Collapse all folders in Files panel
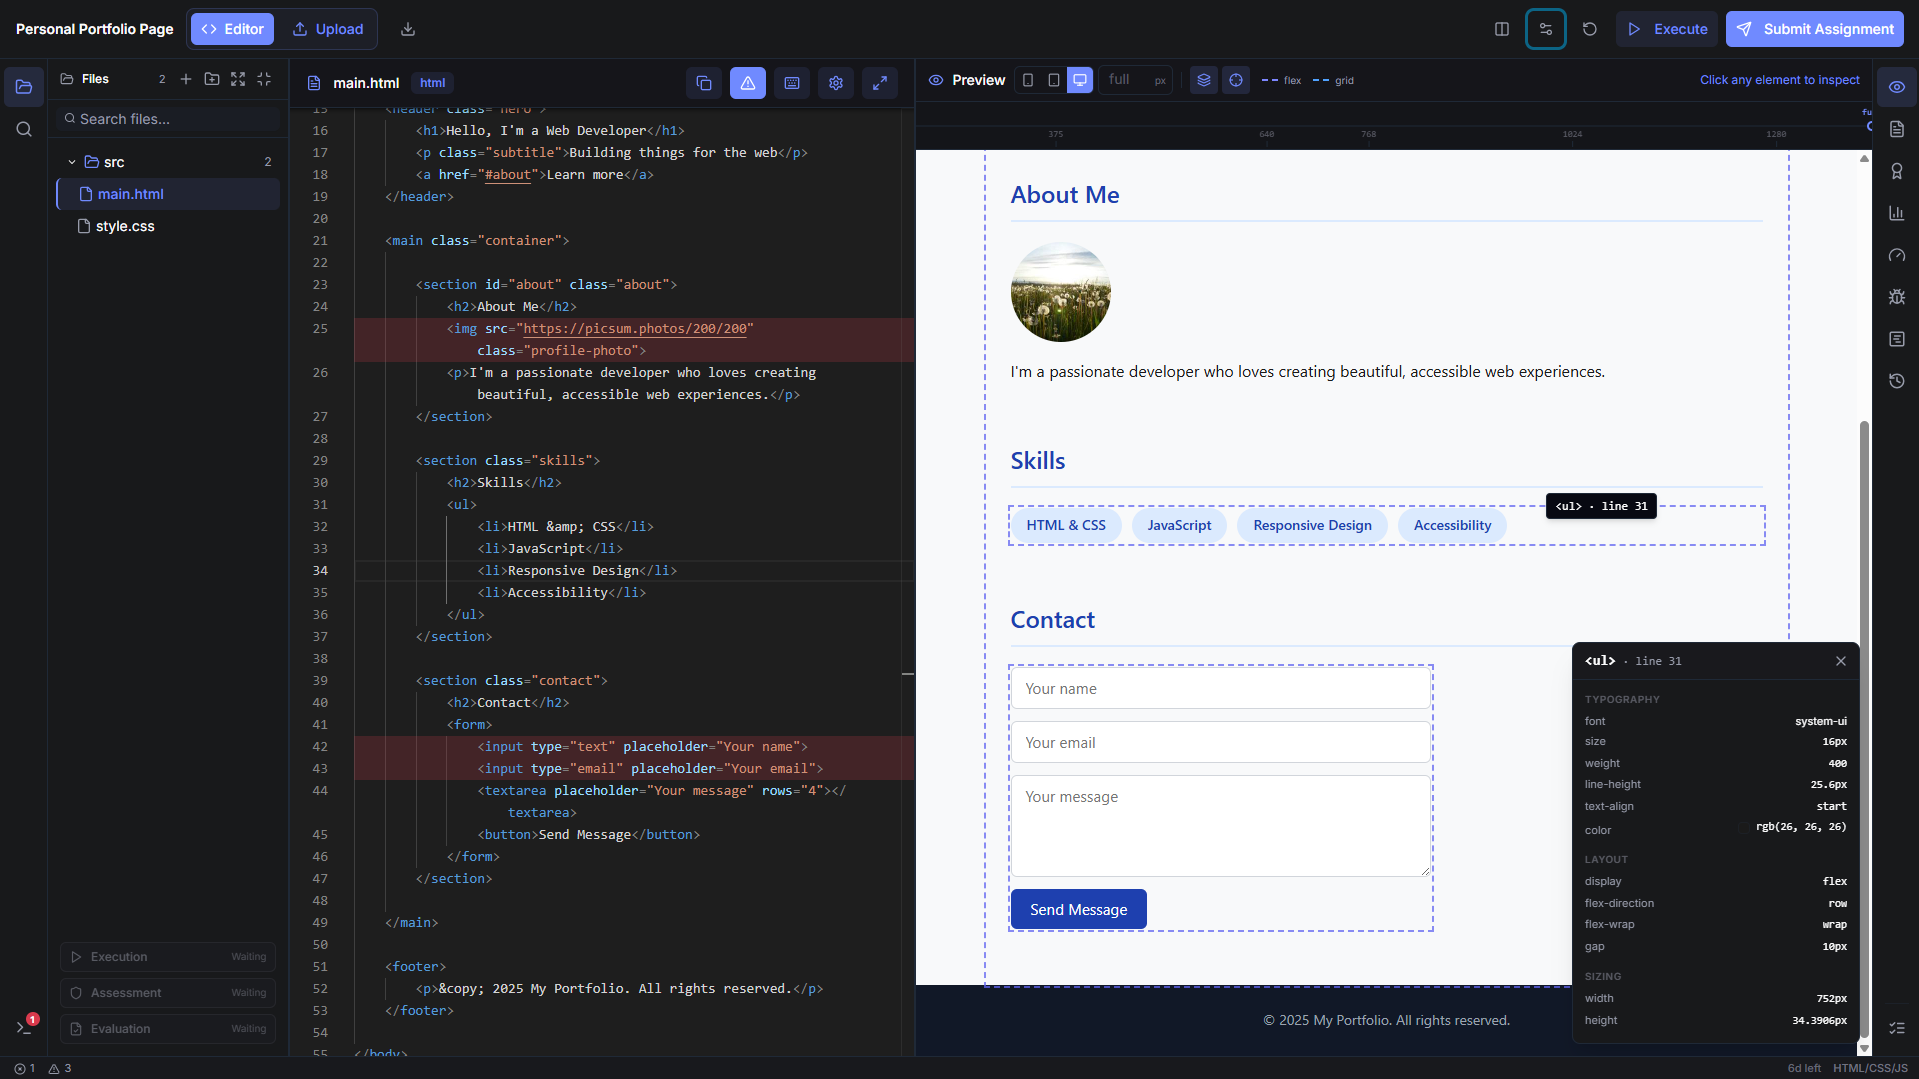The image size is (1919, 1079). point(264,79)
